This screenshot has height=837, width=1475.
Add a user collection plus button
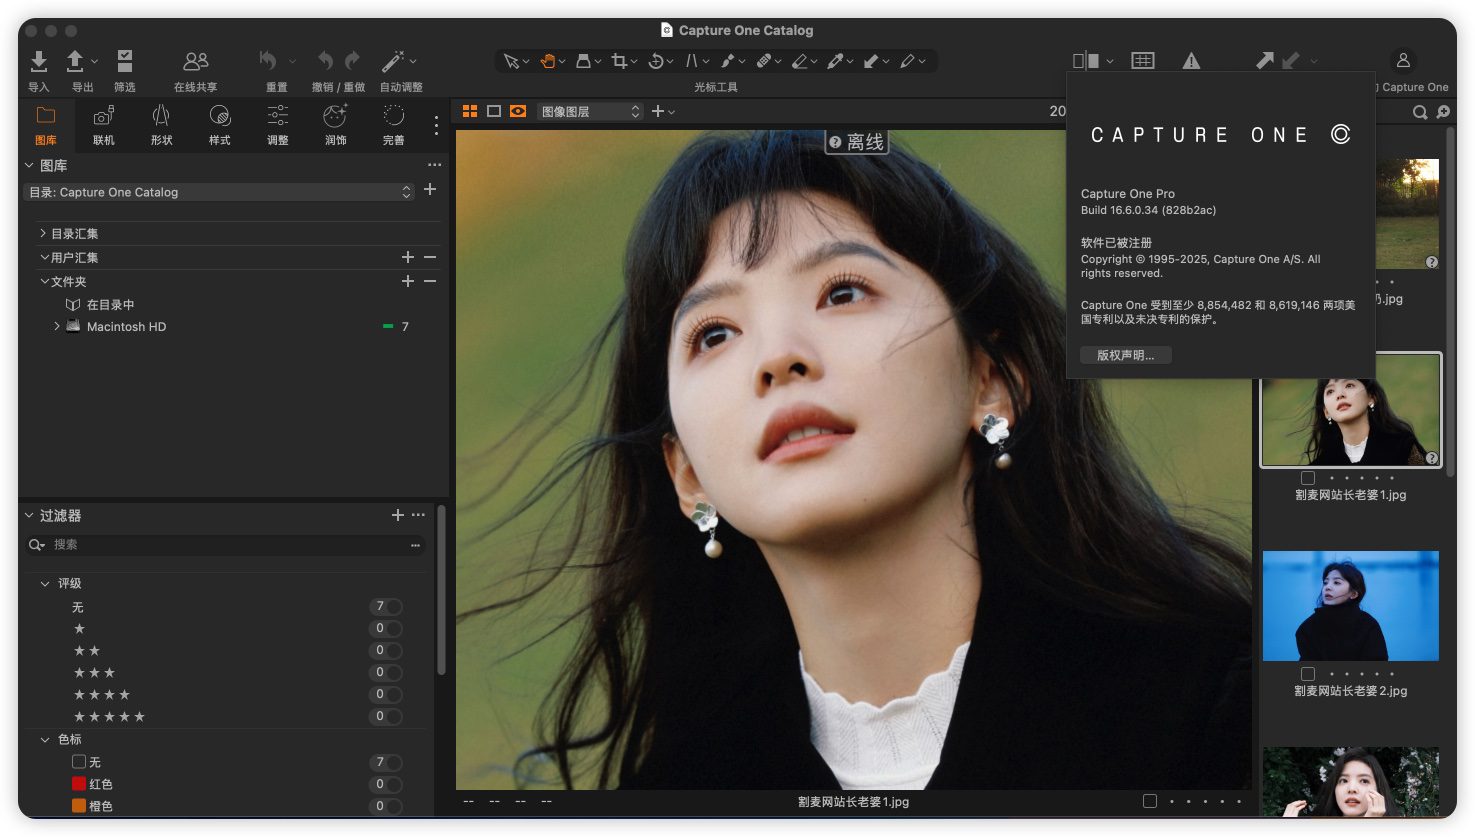point(408,257)
